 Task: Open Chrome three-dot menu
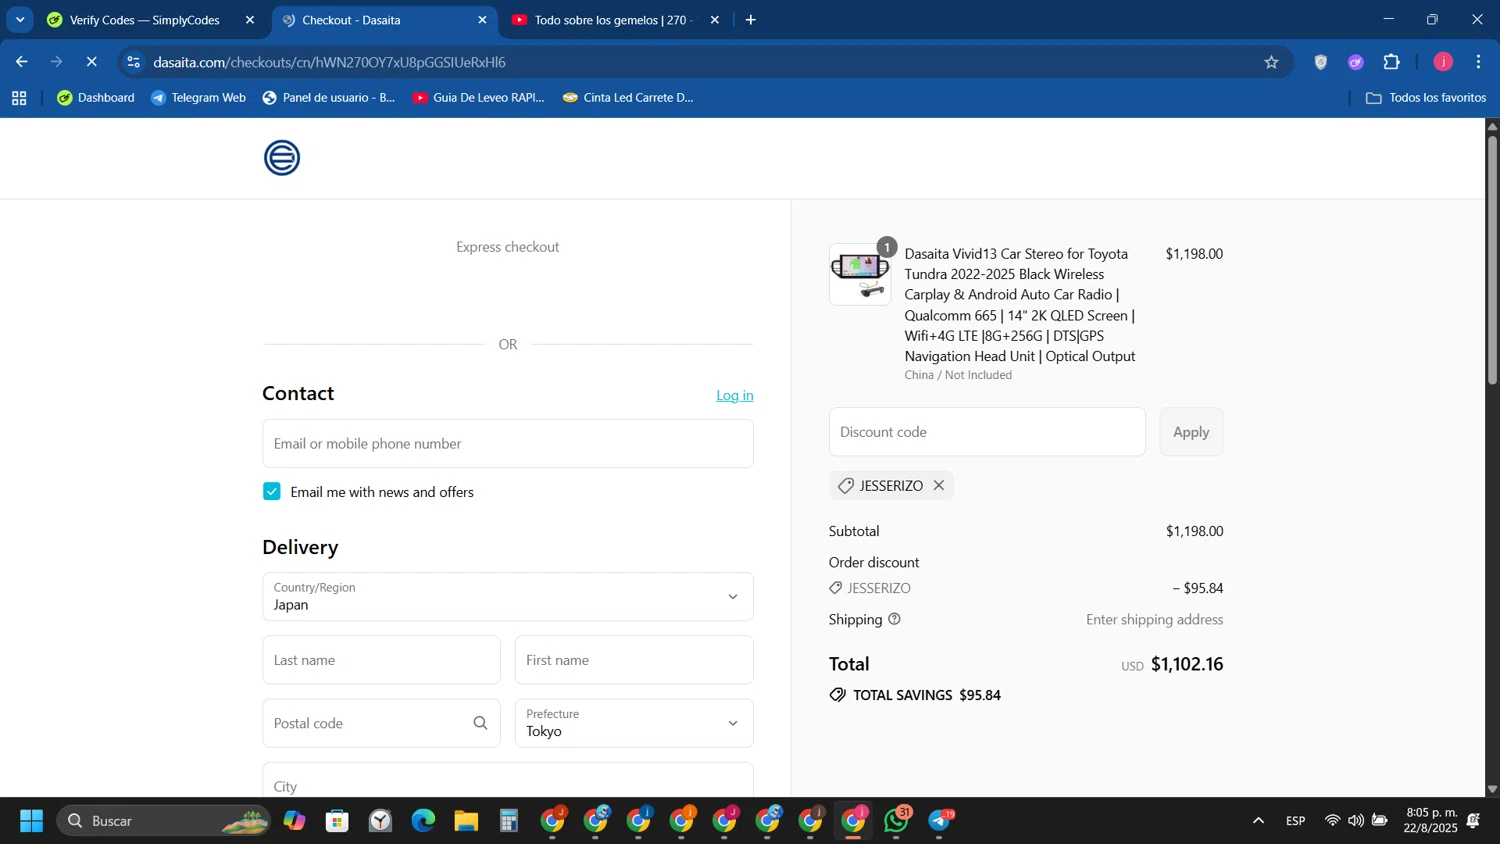tap(1478, 62)
